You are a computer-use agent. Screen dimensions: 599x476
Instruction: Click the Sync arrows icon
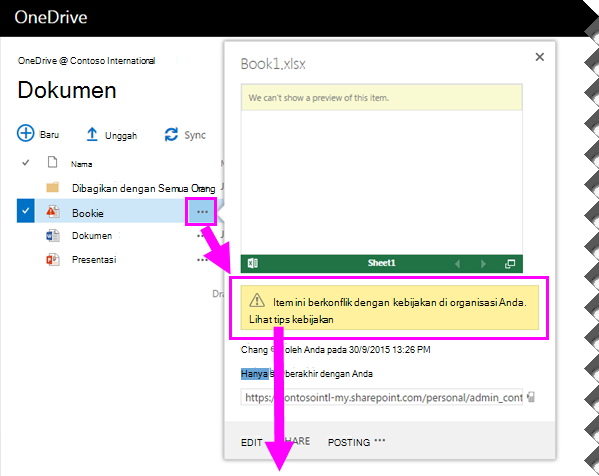pyautogui.click(x=171, y=134)
